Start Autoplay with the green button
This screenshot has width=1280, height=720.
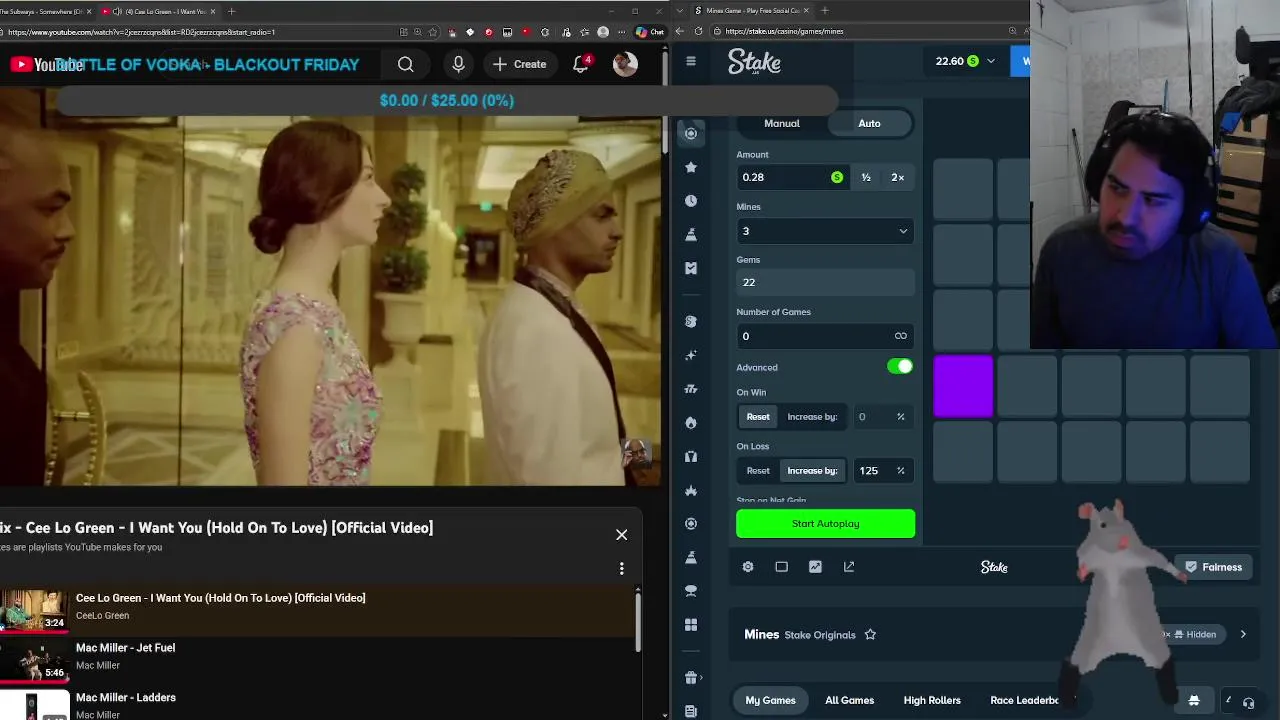coord(825,523)
